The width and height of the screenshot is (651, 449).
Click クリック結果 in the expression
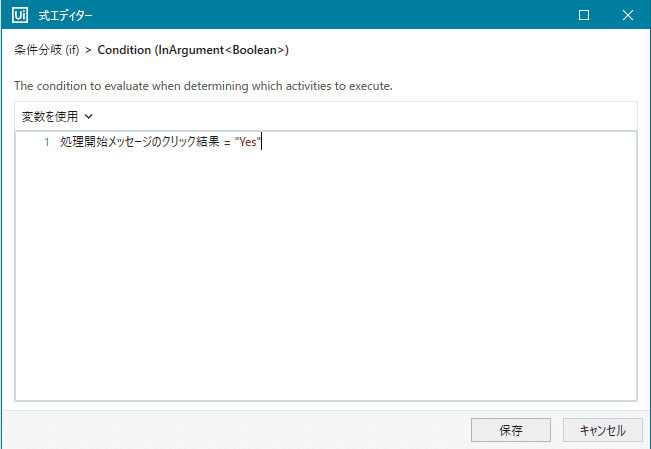point(190,142)
